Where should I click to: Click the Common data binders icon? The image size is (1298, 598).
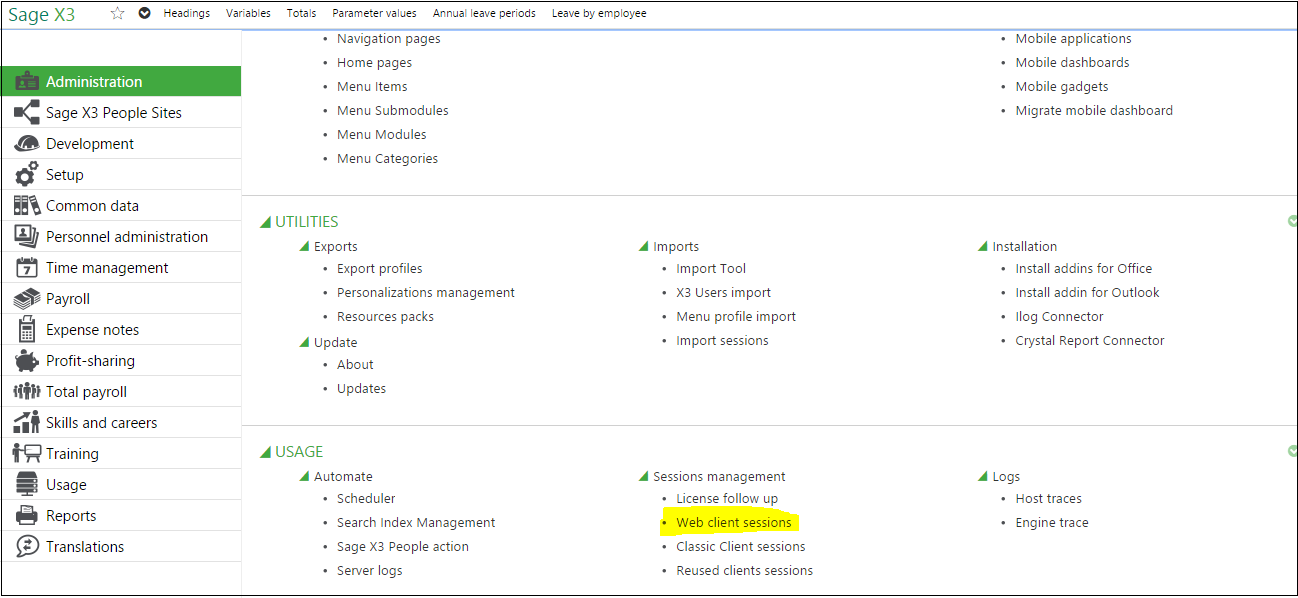(x=27, y=206)
